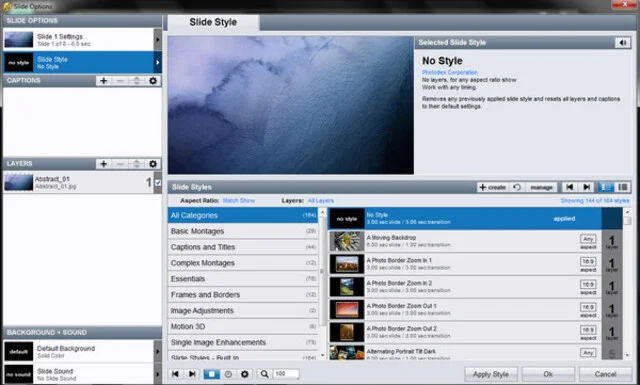Open Captions settings gear icon
Screen dimensions: 640x385
(x=153, y=81)
